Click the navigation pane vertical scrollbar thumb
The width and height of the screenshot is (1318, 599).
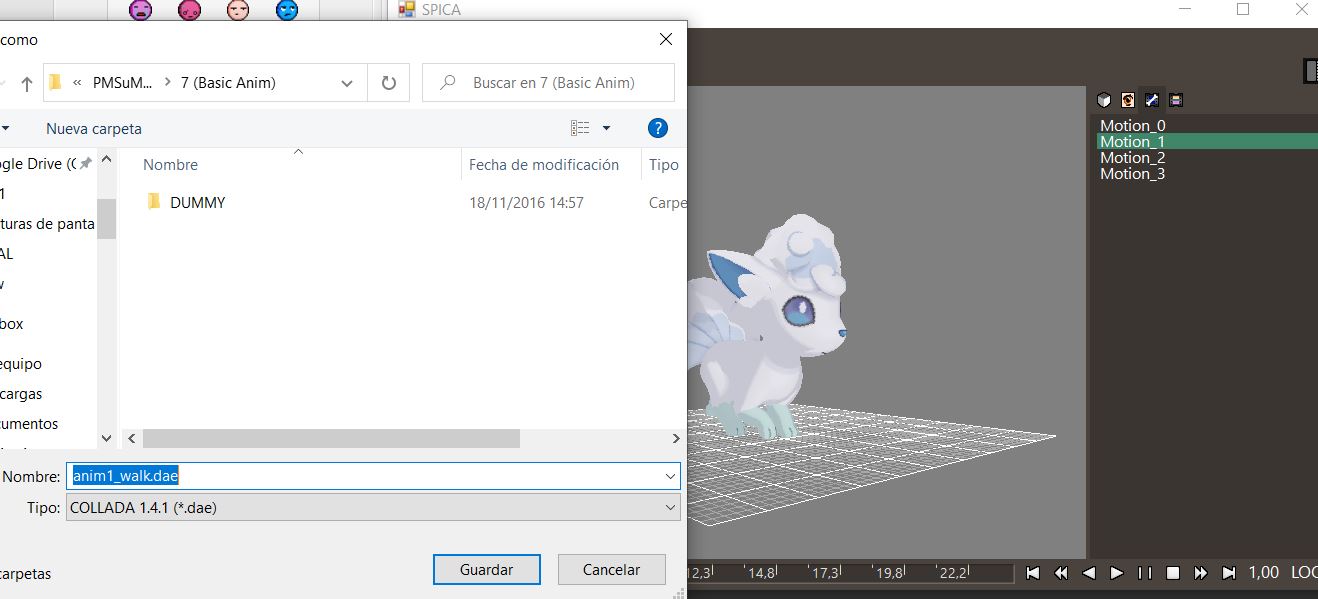pyautogui.click(x=107, y=217)
